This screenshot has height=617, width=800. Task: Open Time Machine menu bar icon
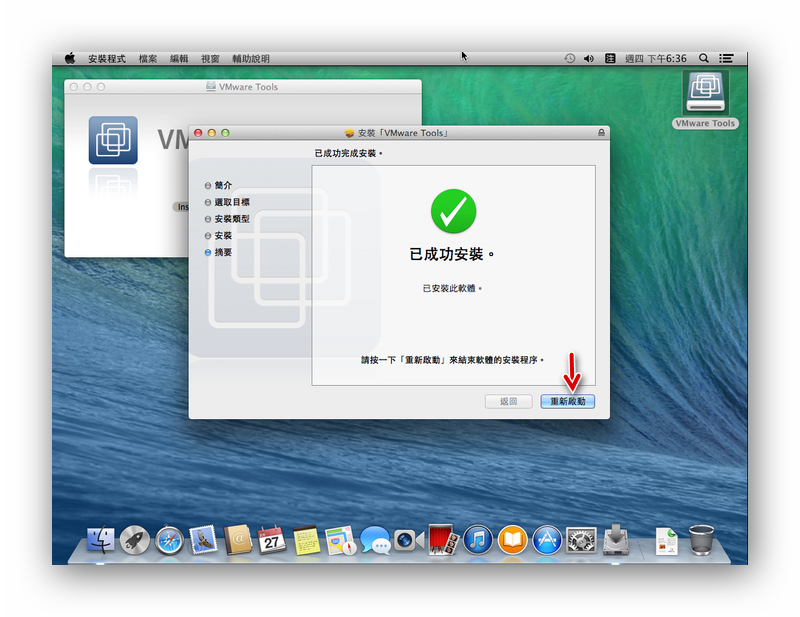570,58
